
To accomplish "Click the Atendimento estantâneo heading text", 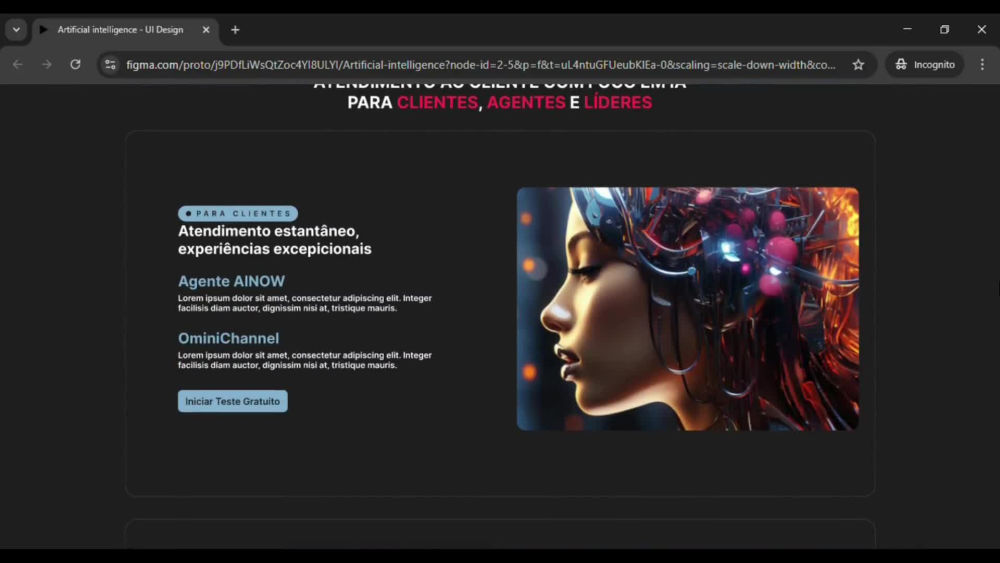I will point(275,240).
